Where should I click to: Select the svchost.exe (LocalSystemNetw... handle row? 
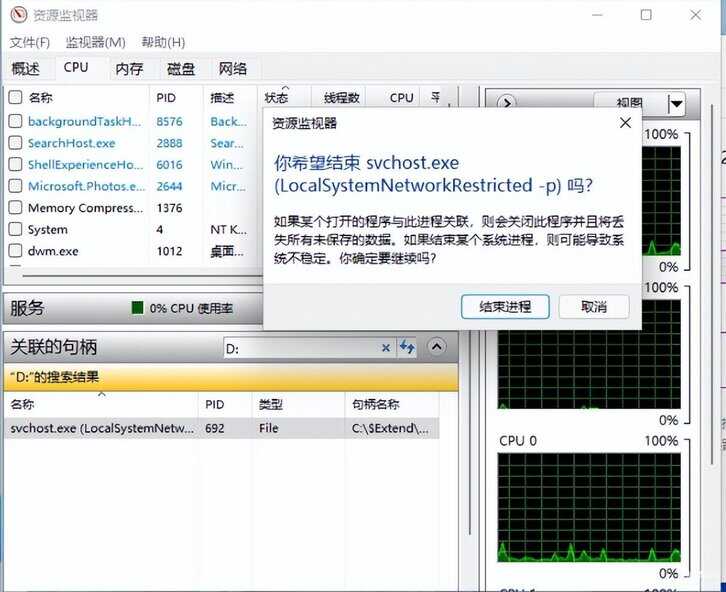point(221,428)
